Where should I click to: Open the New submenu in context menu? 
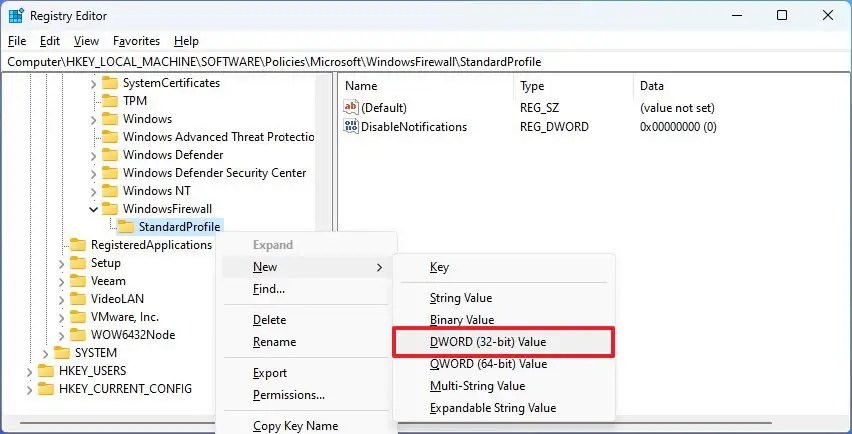[307, 267]
